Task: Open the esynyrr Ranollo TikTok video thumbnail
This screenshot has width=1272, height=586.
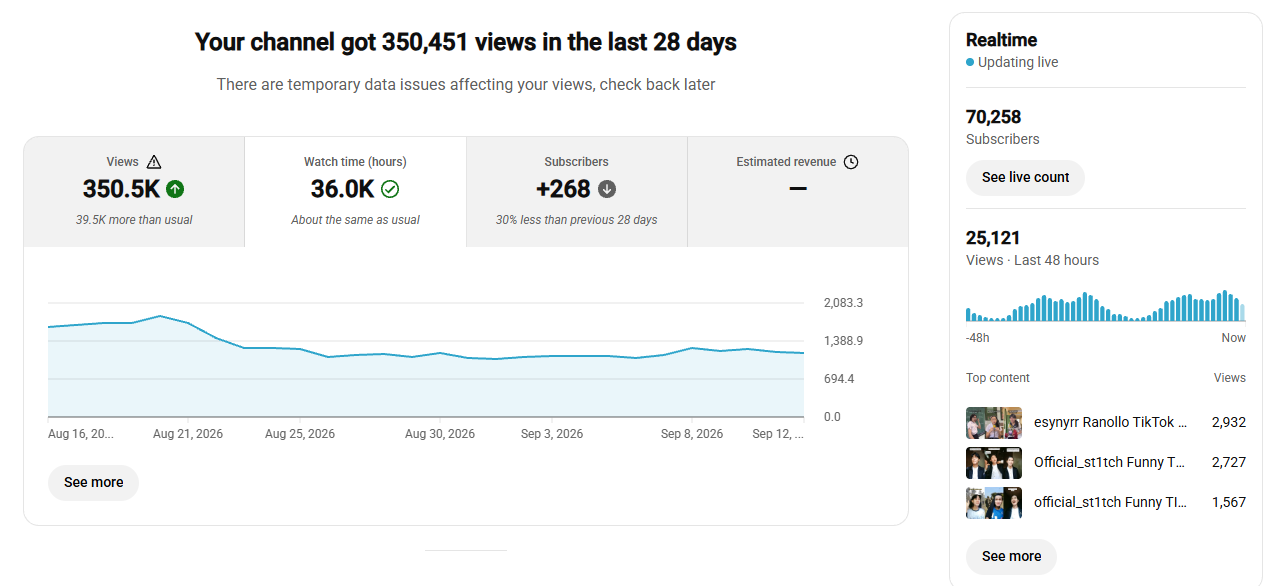Action: (994, 423)
